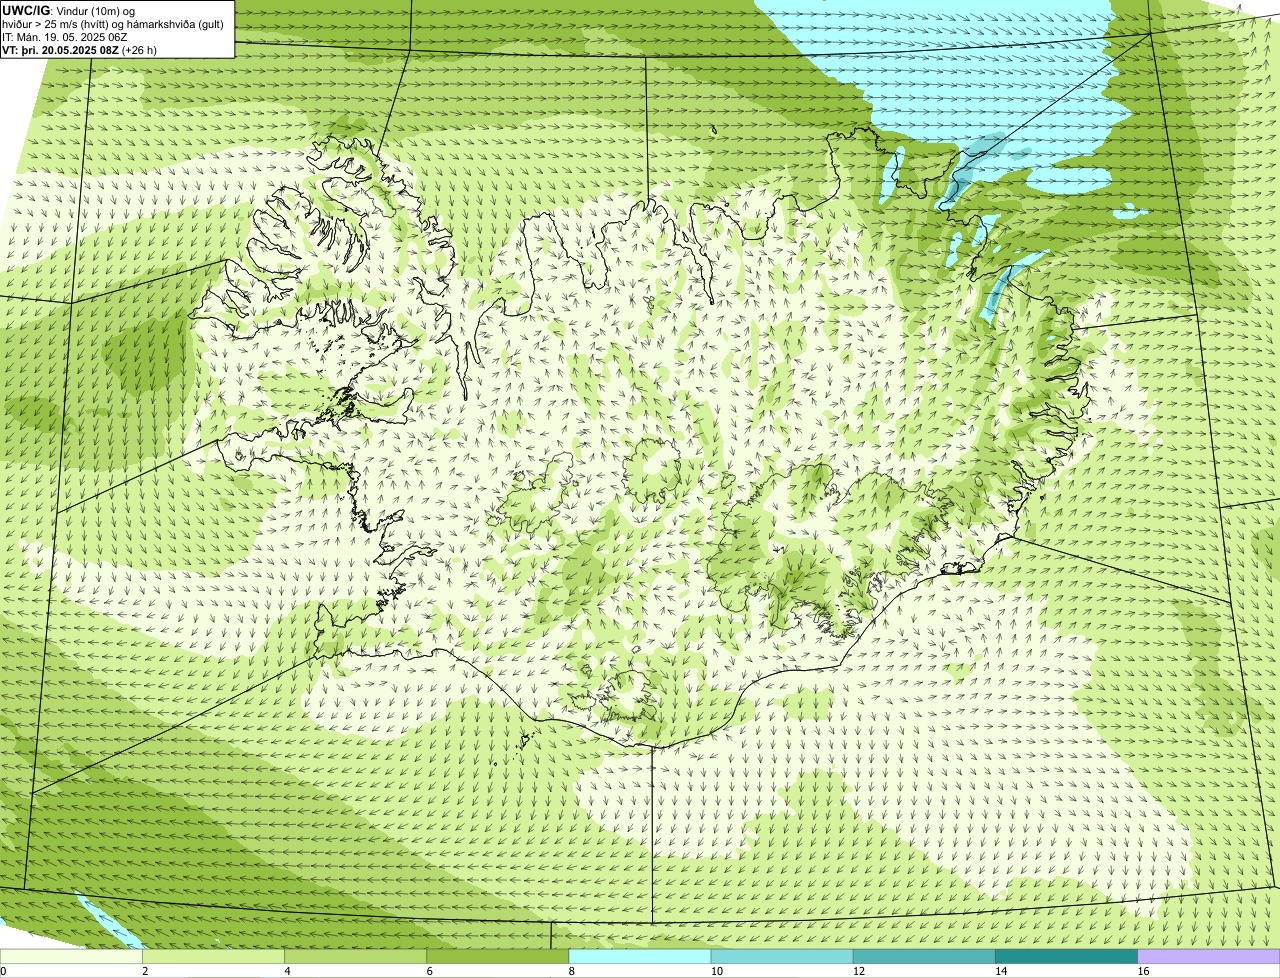Click the 10–12 m/s turquoise legend swatch
1280x978 pixels.
pos(781,956)
